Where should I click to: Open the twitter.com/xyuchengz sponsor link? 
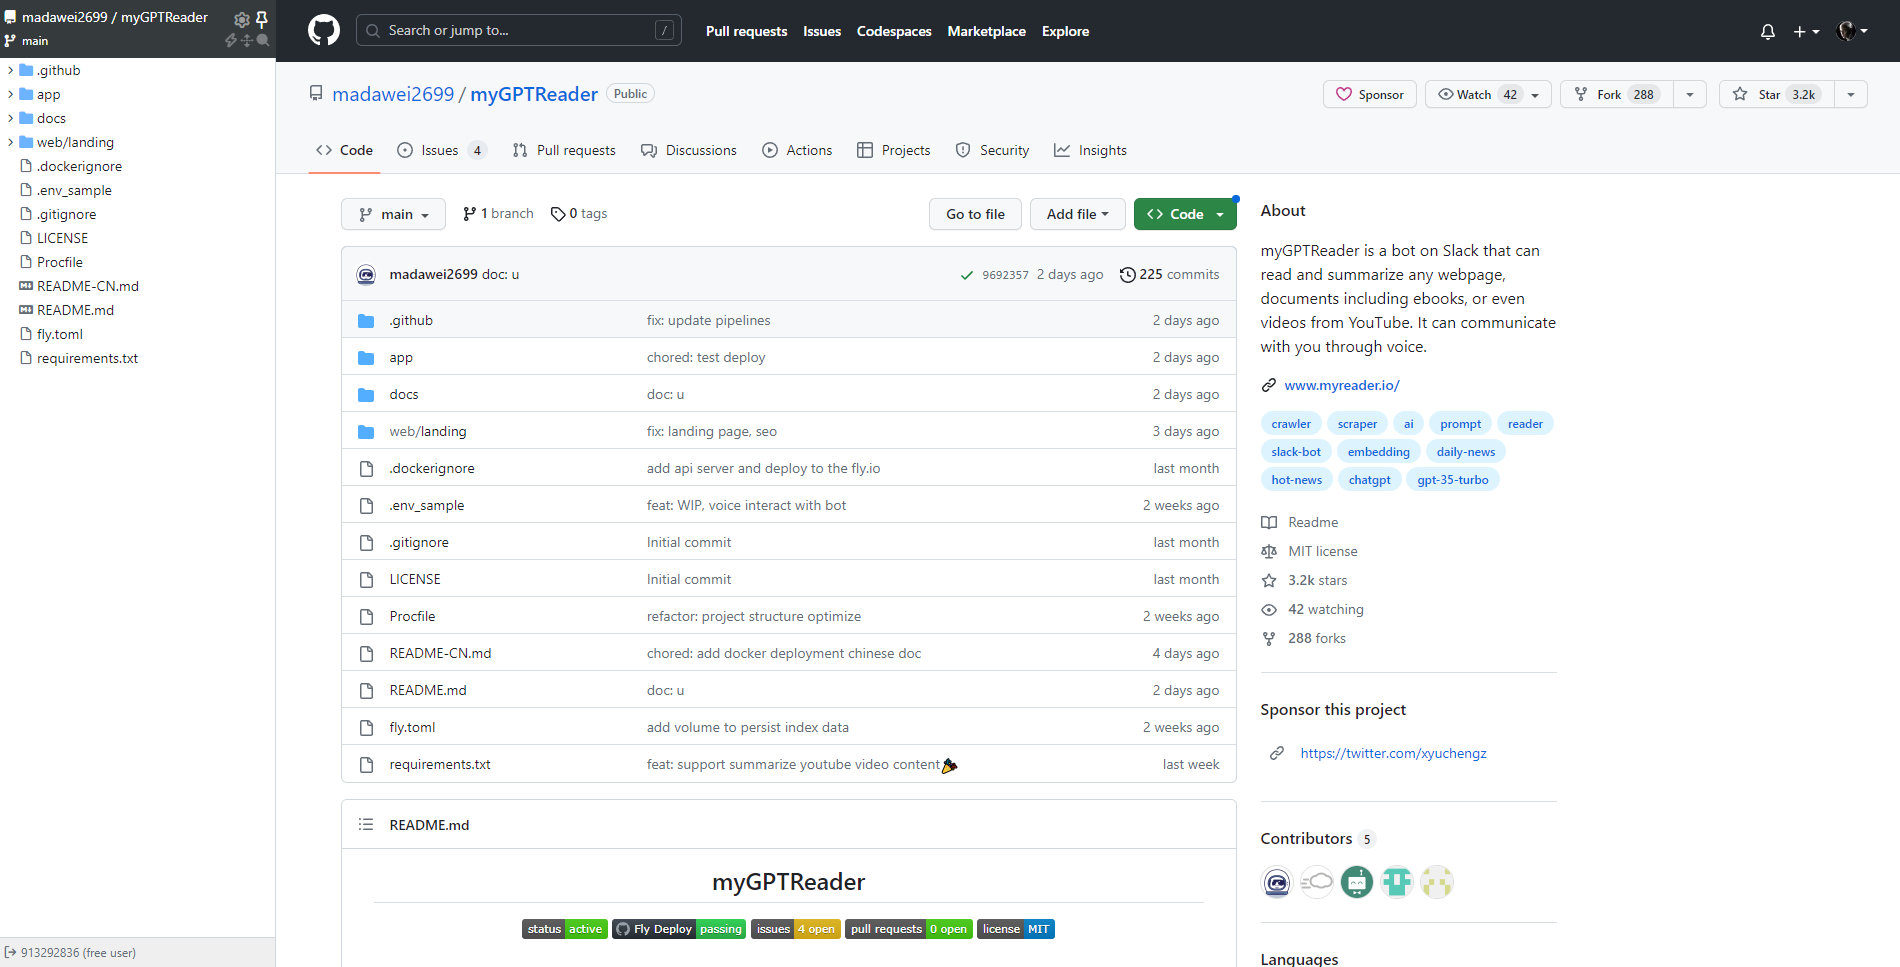click(1393, 753)
